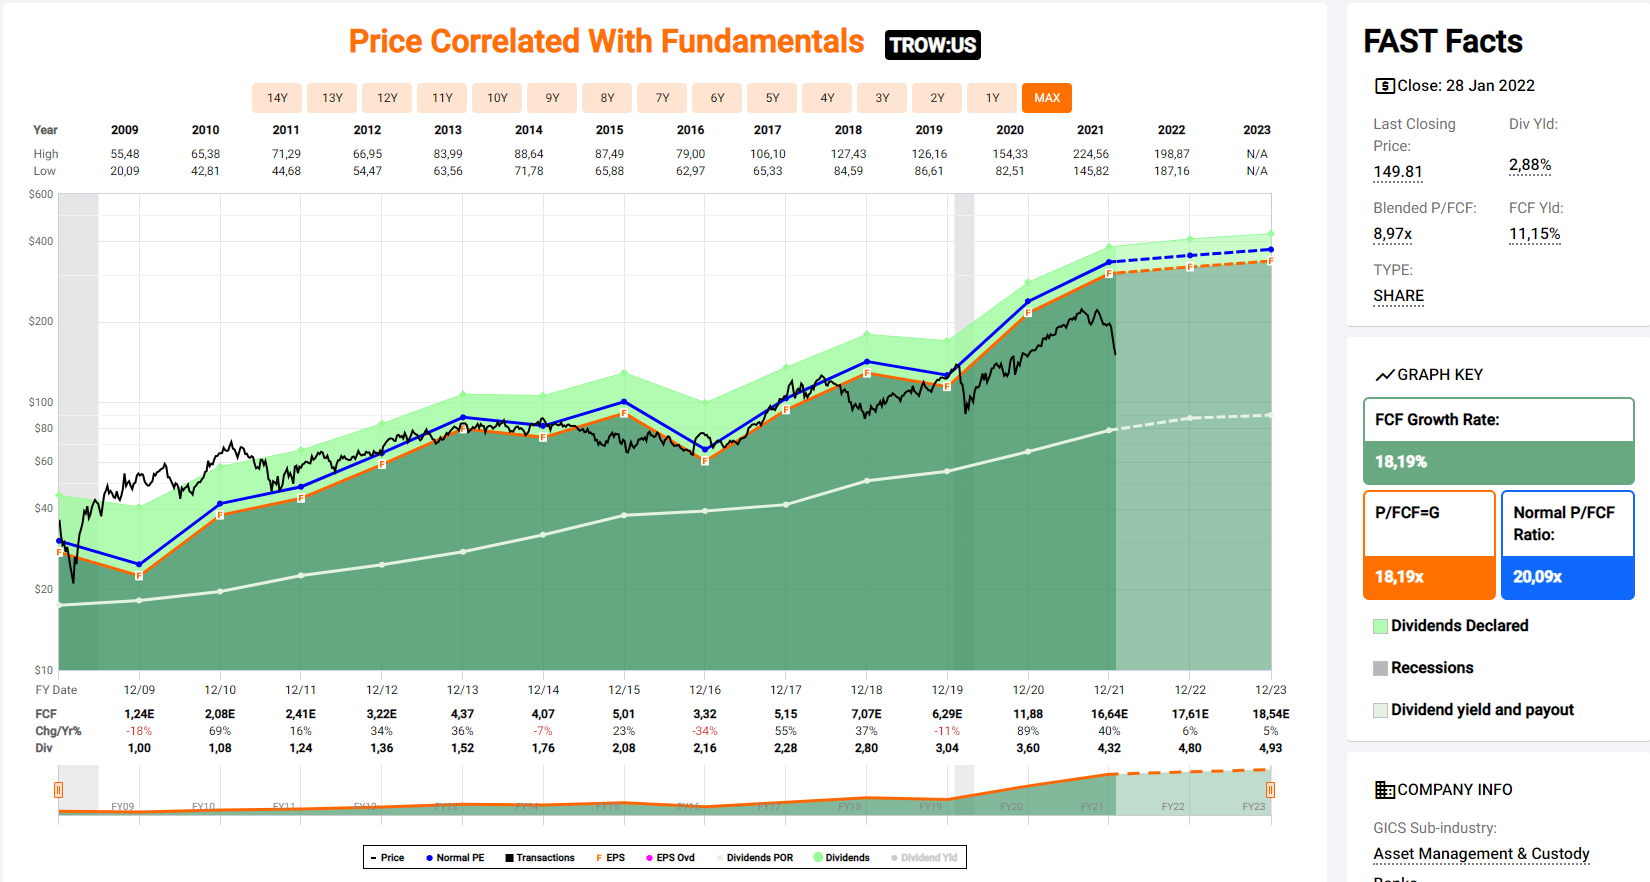Image resolution: width=1650 pixels, height=882 pixels.
Task: Click the orange F EPS legend marker
Action: 599,858
